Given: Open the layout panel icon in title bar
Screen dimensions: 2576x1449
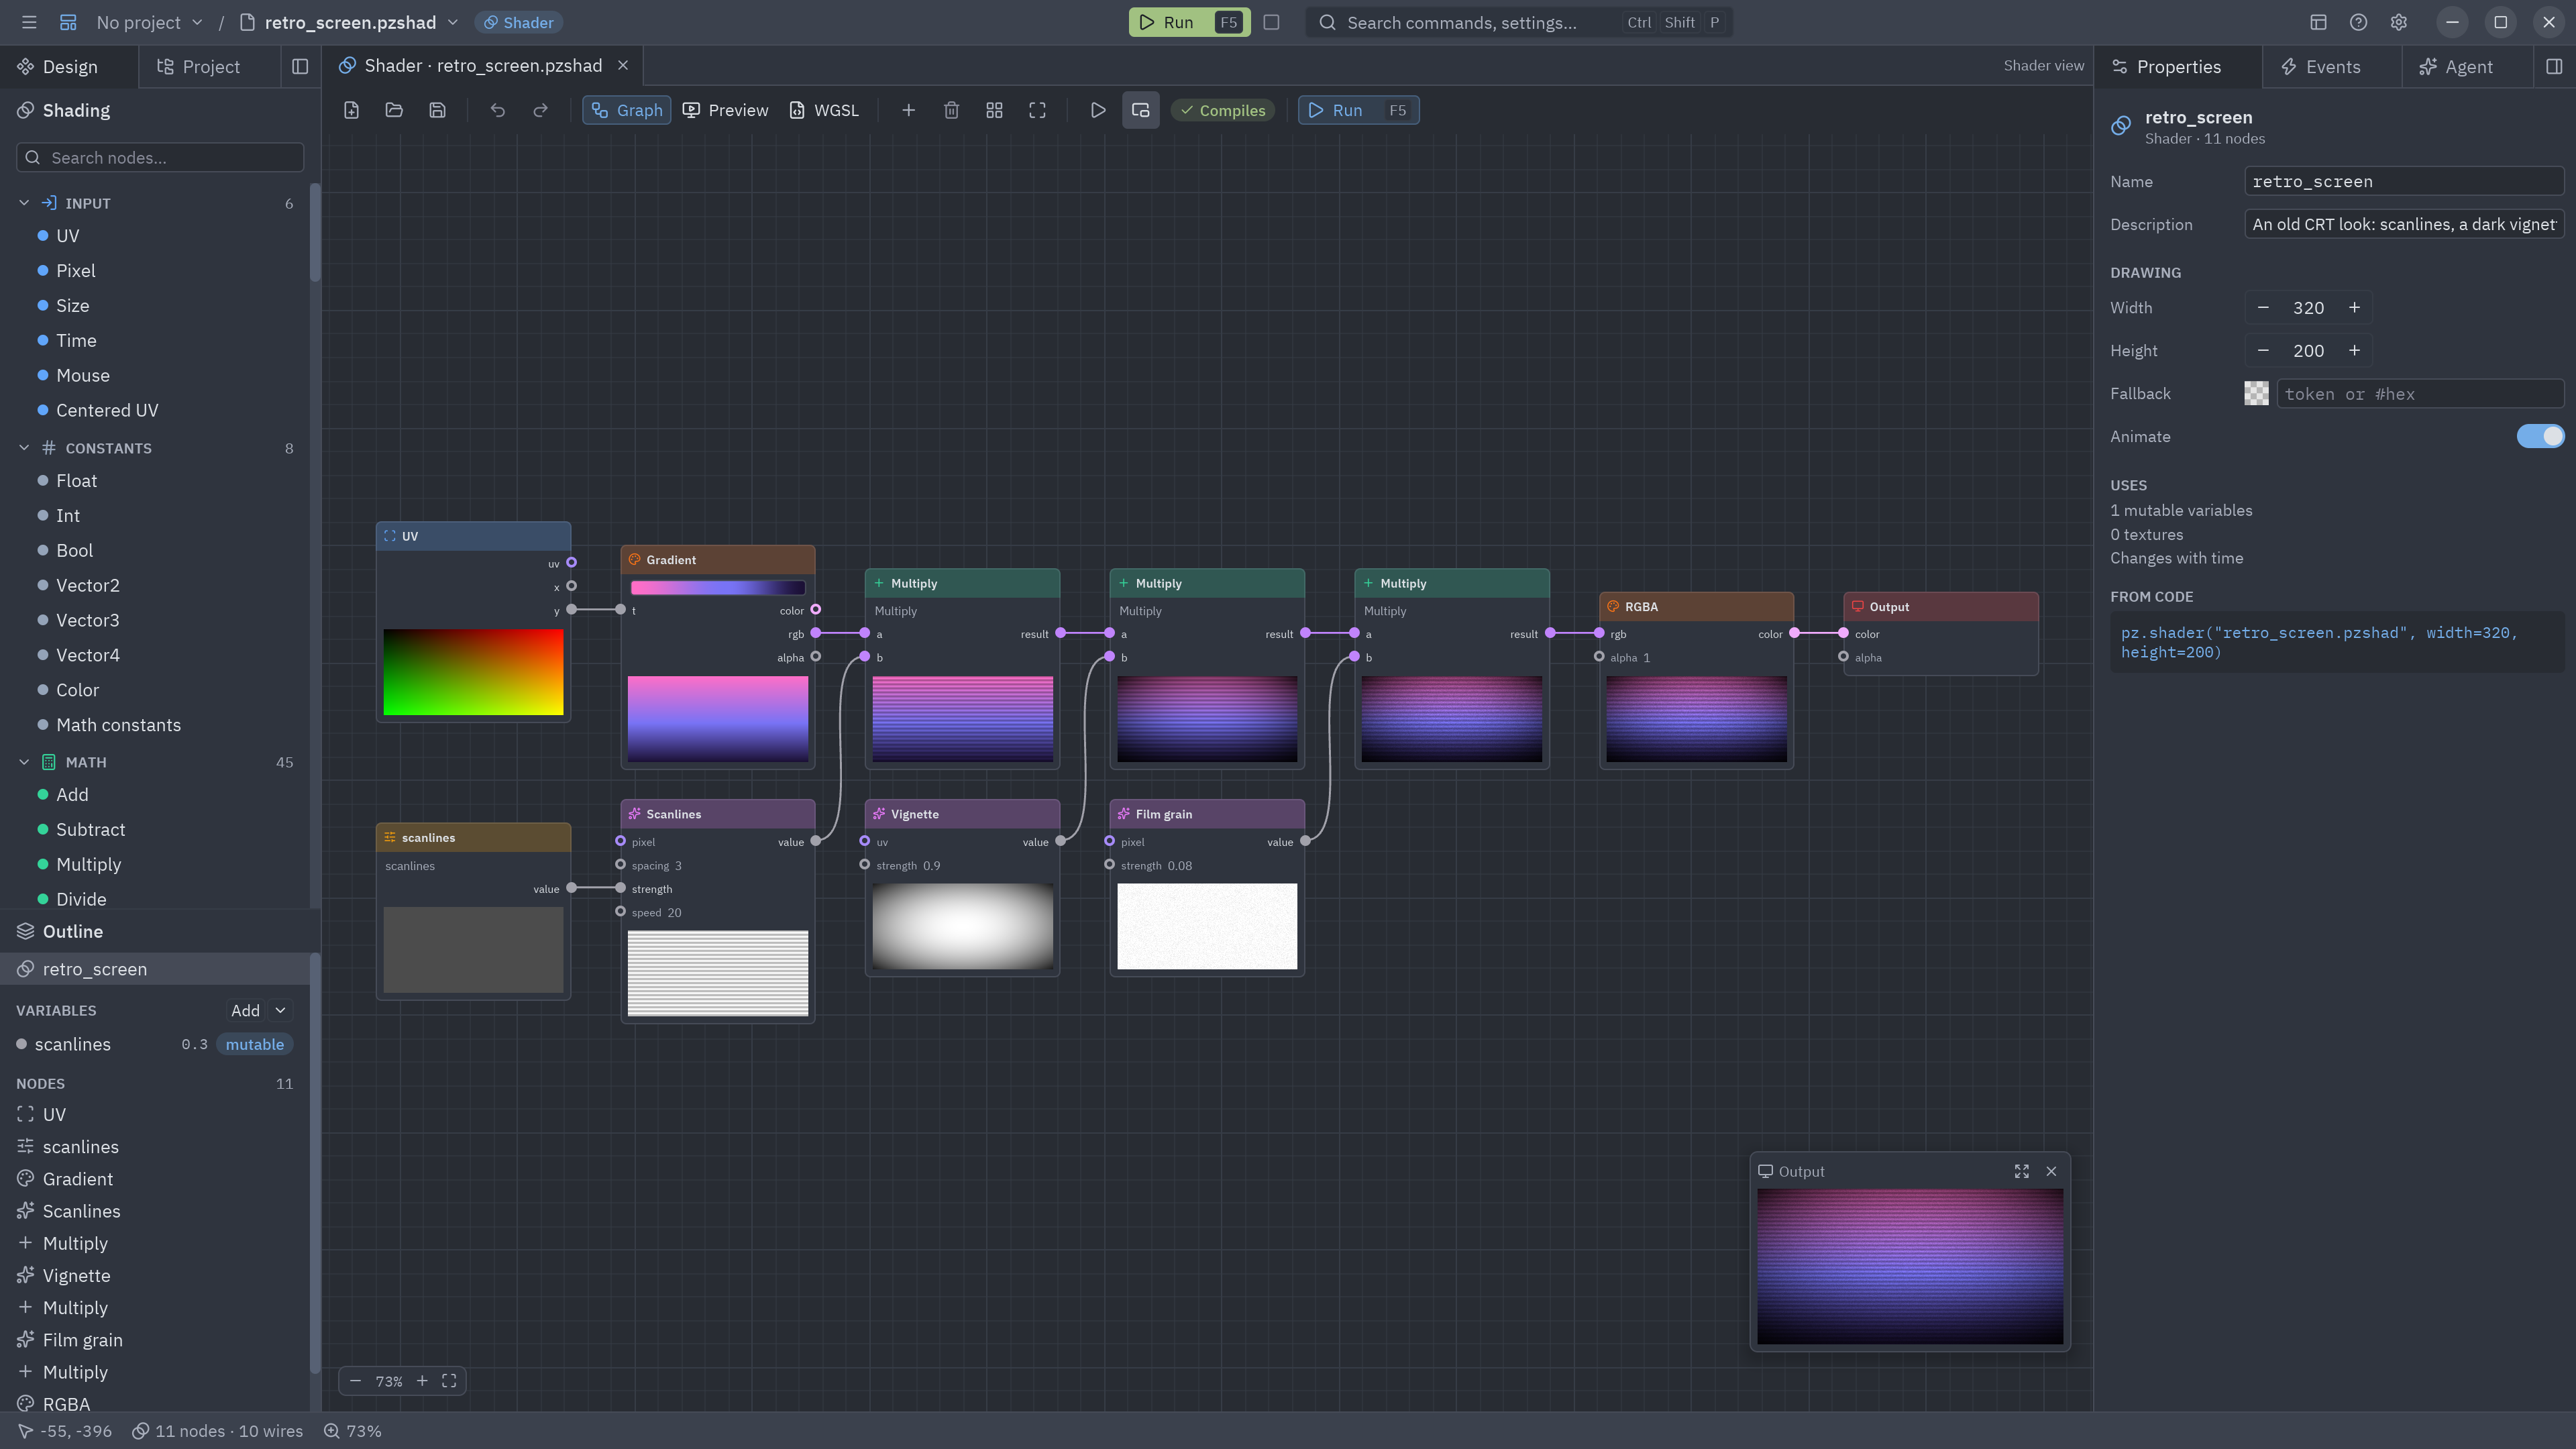Looking at the screenshot, I should 2318,22.
